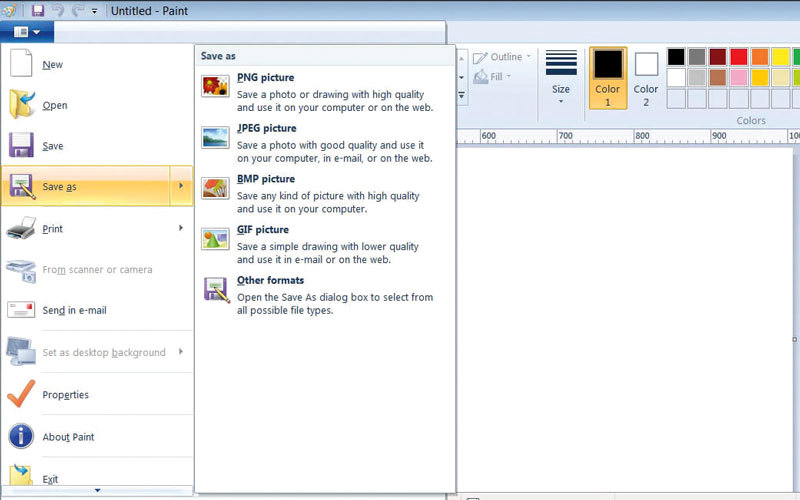Open the Other formats save dialog
Viewport: 800px width, 500px height.
click(x=270, y=281)
